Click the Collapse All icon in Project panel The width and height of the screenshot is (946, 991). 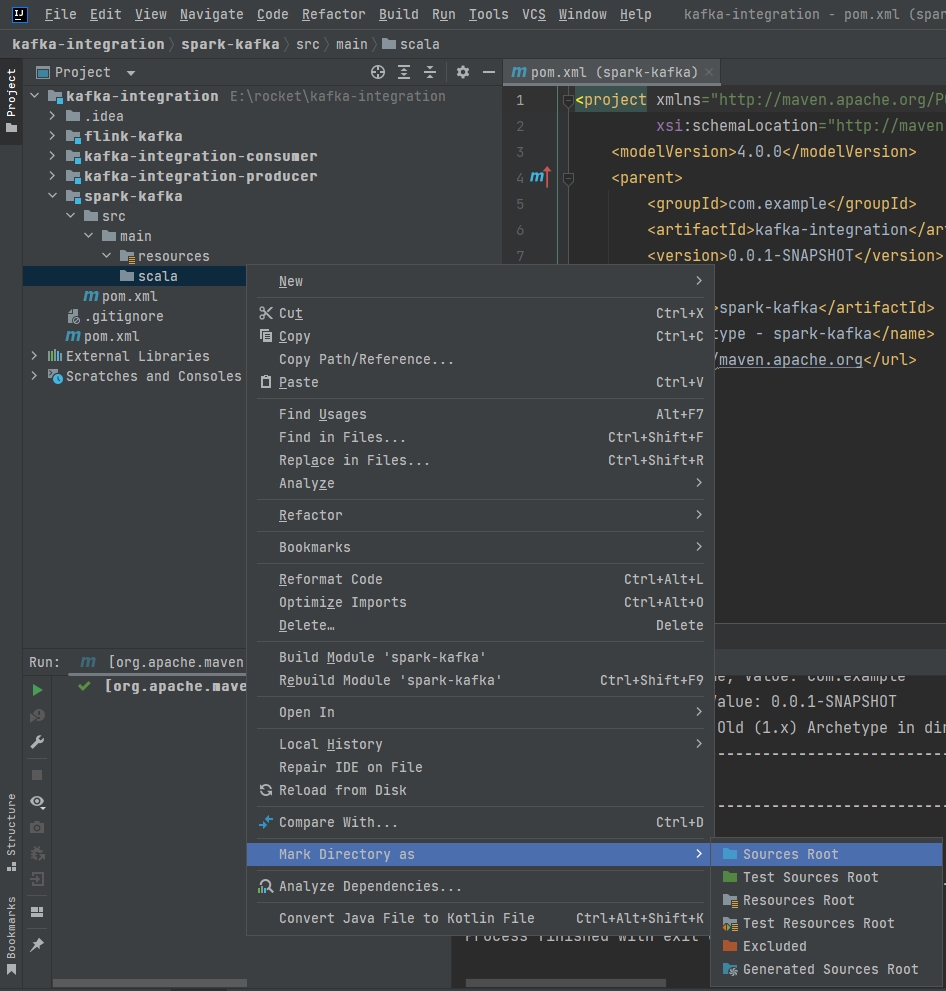pos(430,72)
